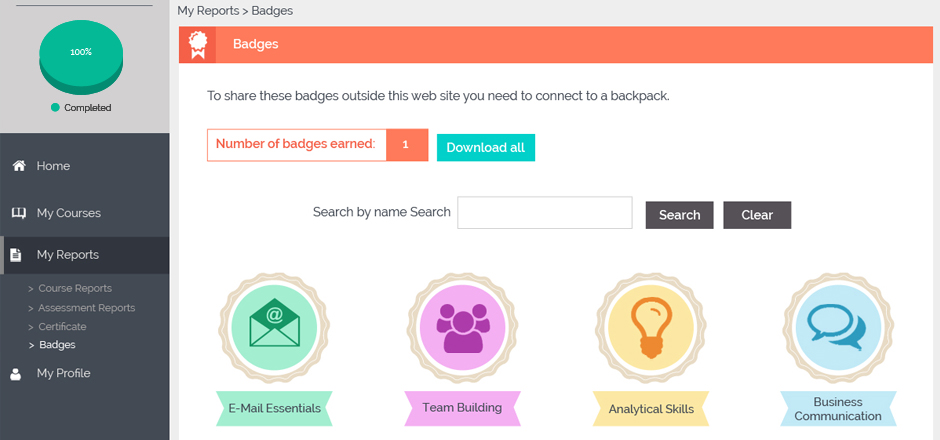940x440 pixels.
Task: Click the My Courses book icon
Action: (19, 213)
